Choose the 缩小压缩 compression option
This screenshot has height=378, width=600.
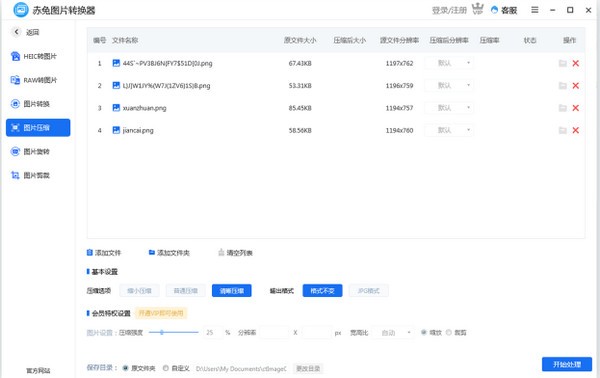click(x=139, y=291)
